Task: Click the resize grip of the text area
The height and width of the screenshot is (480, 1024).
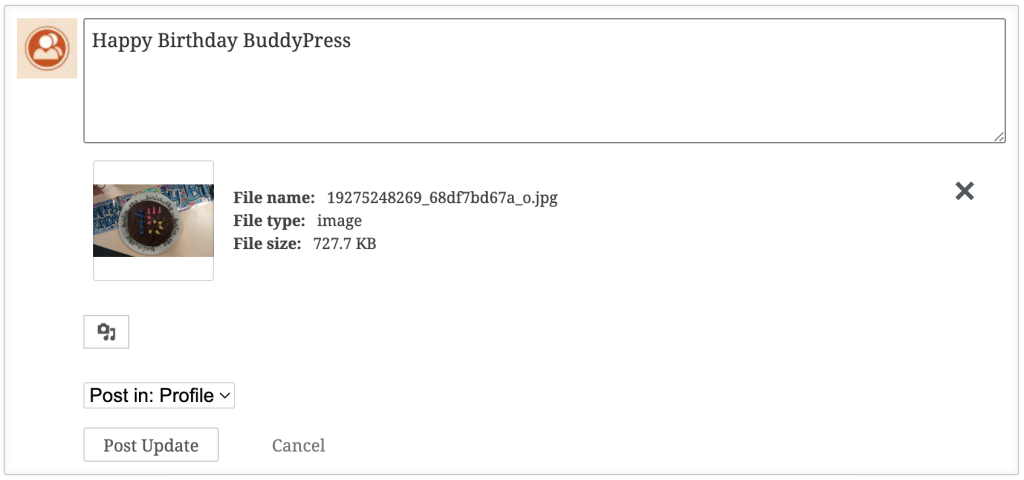Action: tap(999, 136)
